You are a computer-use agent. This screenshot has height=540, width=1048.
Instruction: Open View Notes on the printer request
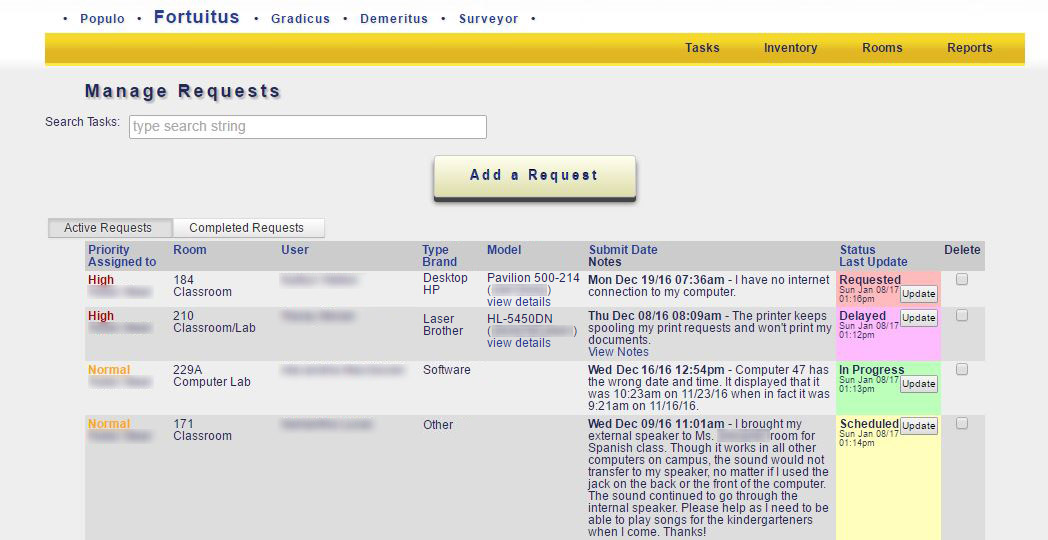[x=618, y=352]
